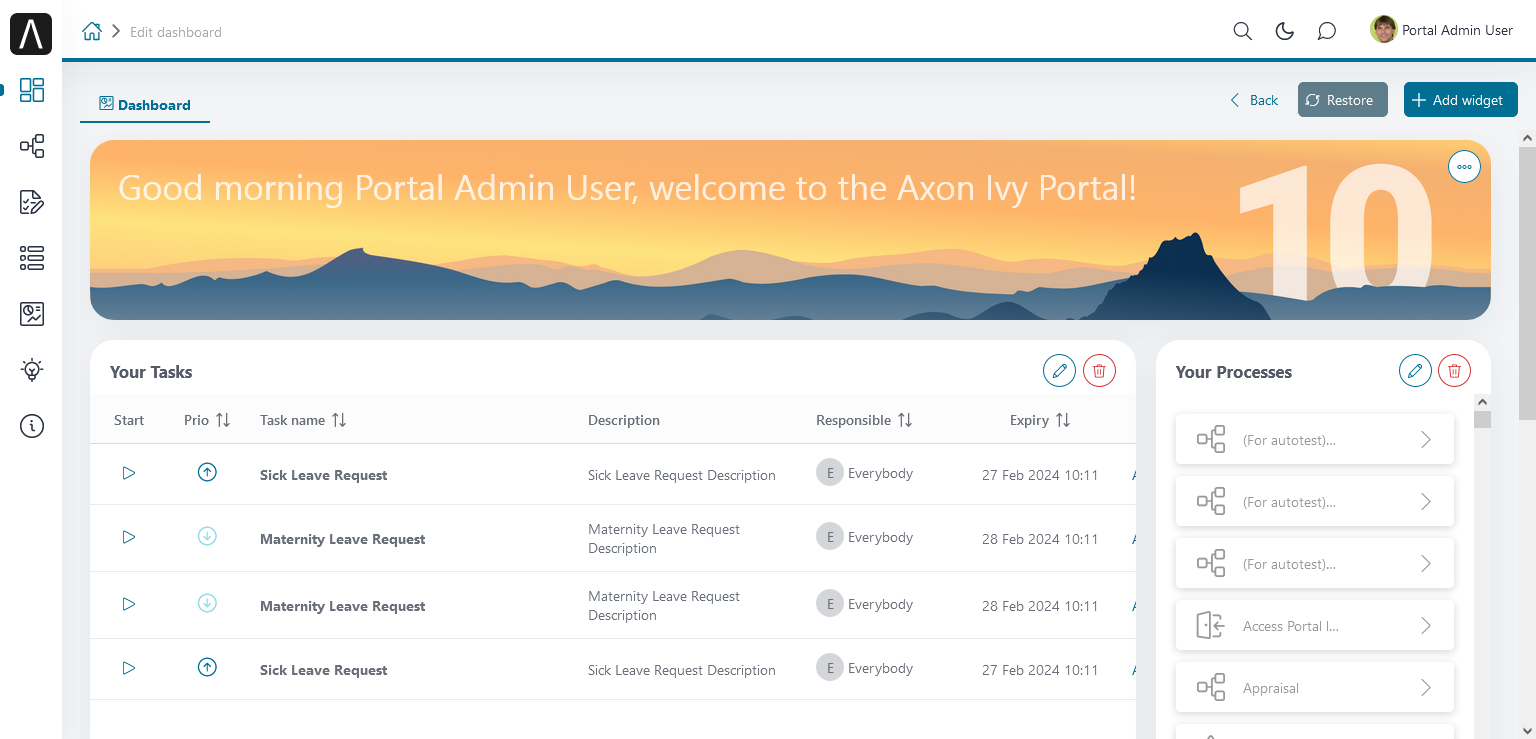The width and height of the screenshot is (1536, 739).
Task: Click Appraisal process icon
Action: (1211, 688)
